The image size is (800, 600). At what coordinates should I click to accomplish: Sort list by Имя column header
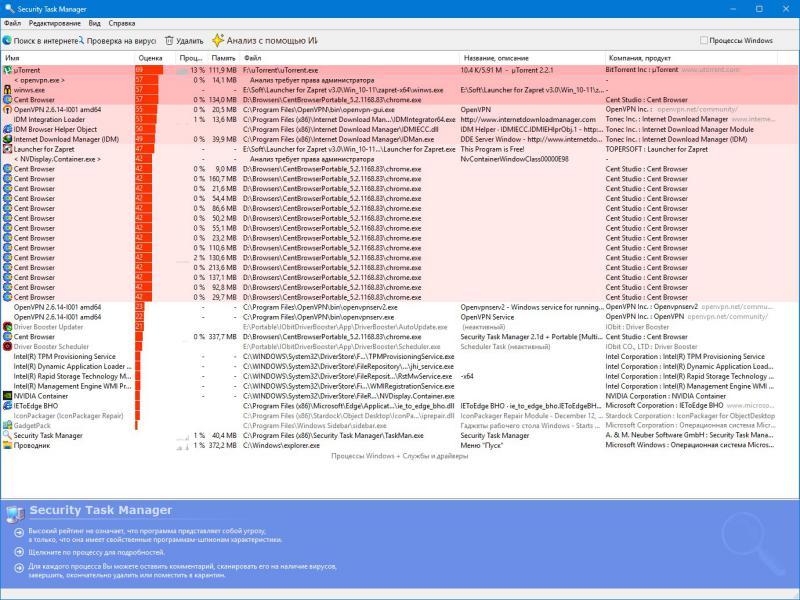pyautogui.click(x=12, y=58)
